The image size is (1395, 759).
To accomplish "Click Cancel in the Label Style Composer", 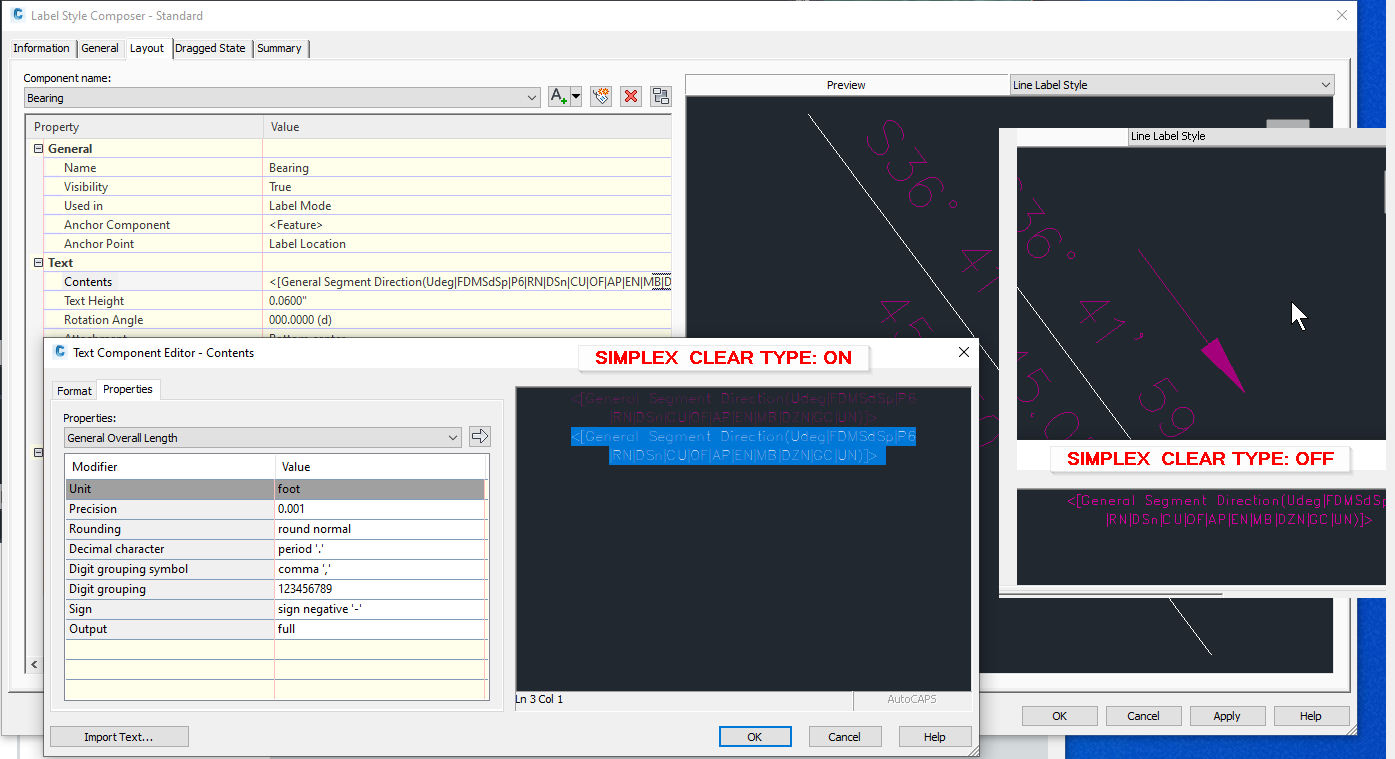I will click(x=1144, y=716).
